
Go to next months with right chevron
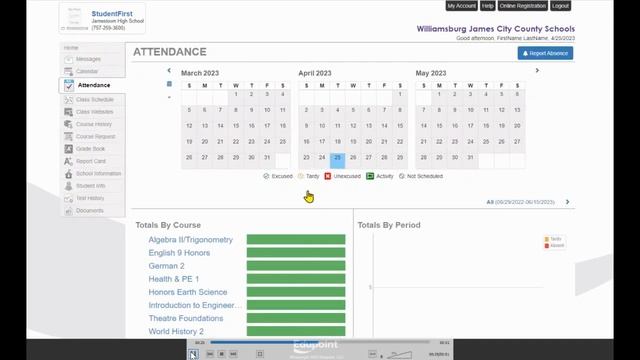[x=537, y=71]
